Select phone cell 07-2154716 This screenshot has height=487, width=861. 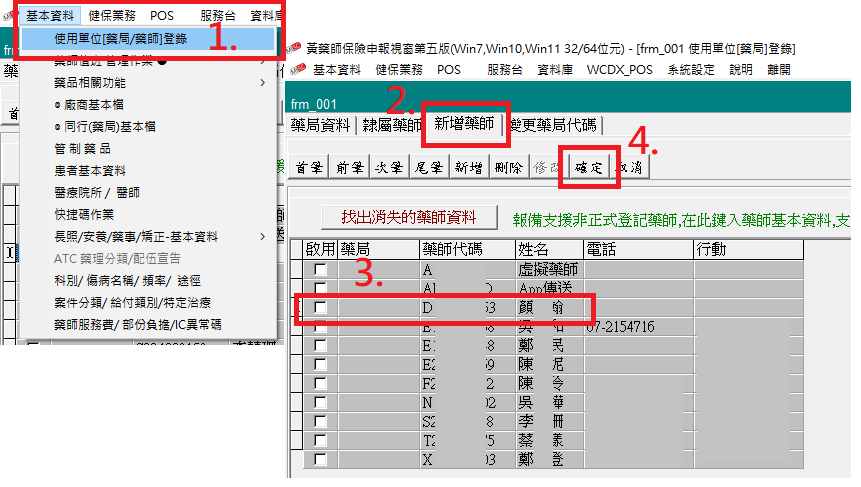point(639,327)
